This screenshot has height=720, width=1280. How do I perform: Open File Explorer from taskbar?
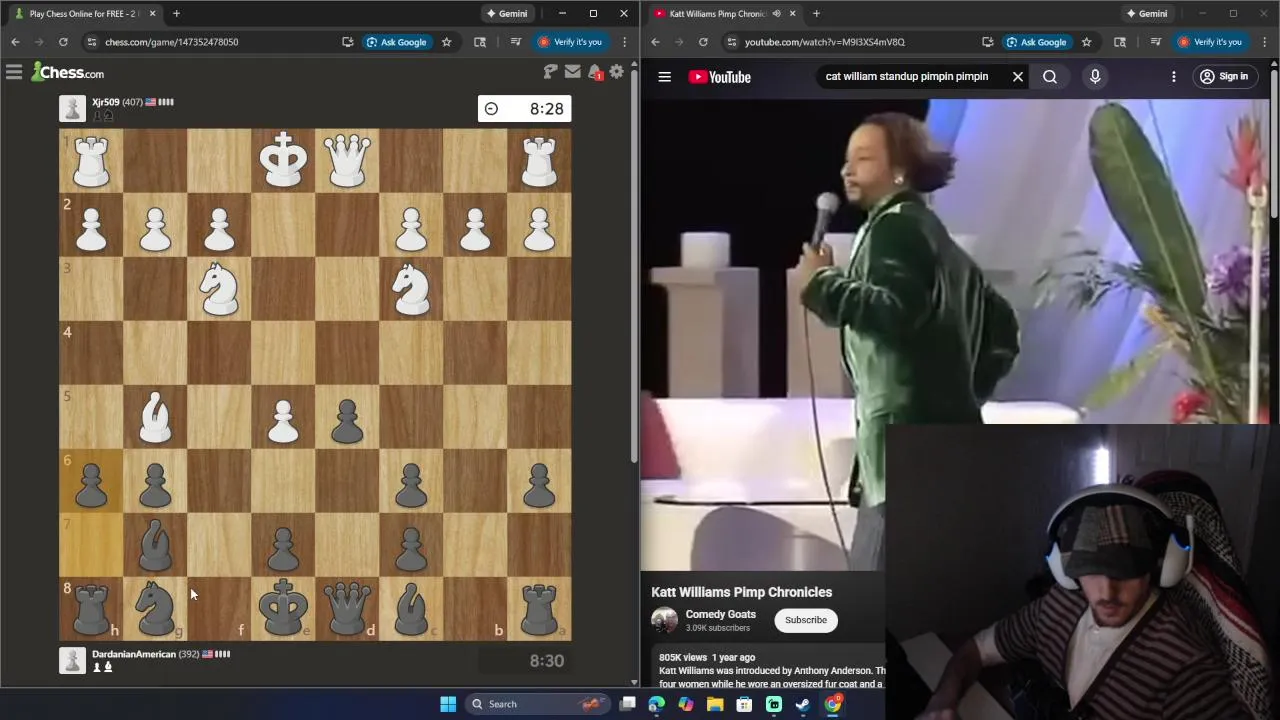715,704
